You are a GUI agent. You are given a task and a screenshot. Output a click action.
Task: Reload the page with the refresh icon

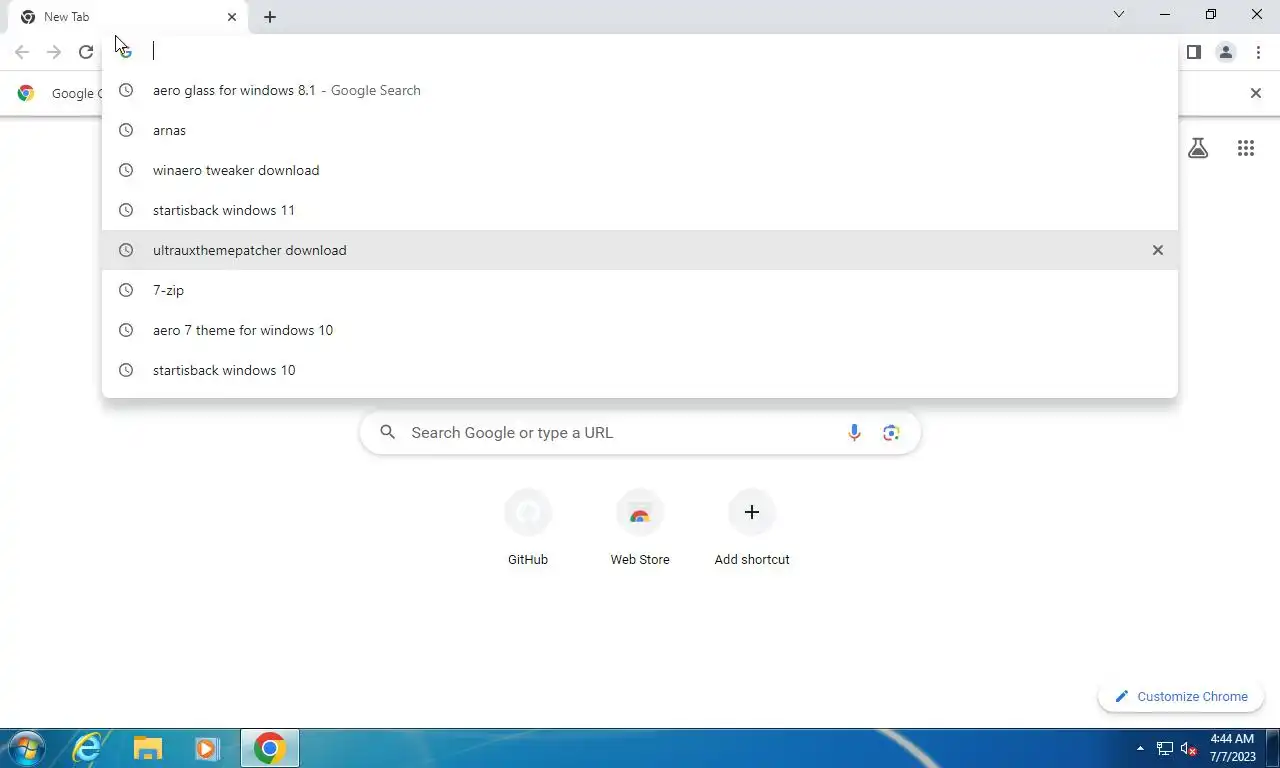(x=86, y=52)
